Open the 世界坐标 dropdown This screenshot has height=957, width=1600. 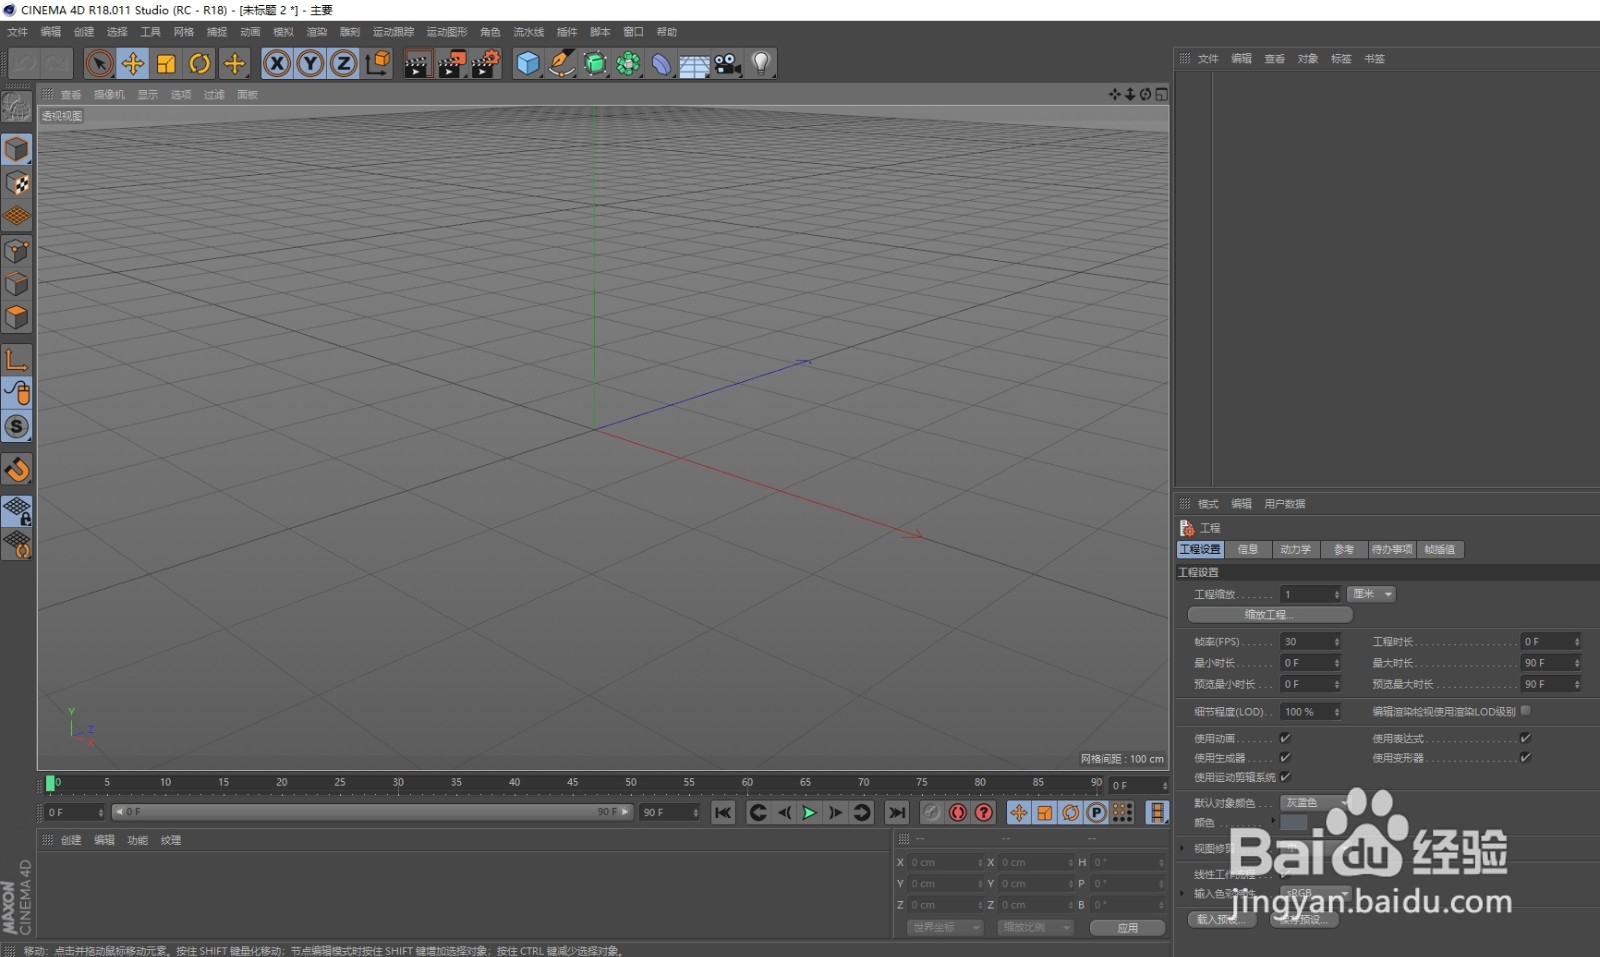pyautogui.click(x=945, y=928)
